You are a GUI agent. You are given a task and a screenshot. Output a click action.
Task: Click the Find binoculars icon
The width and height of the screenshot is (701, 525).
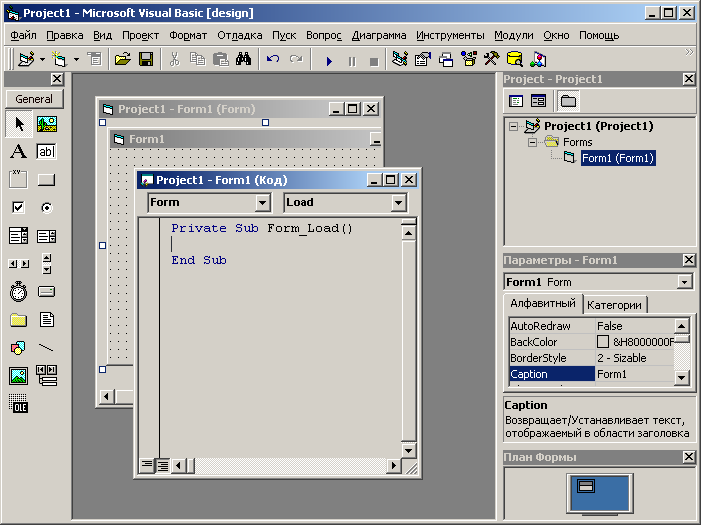coord(243,60)
